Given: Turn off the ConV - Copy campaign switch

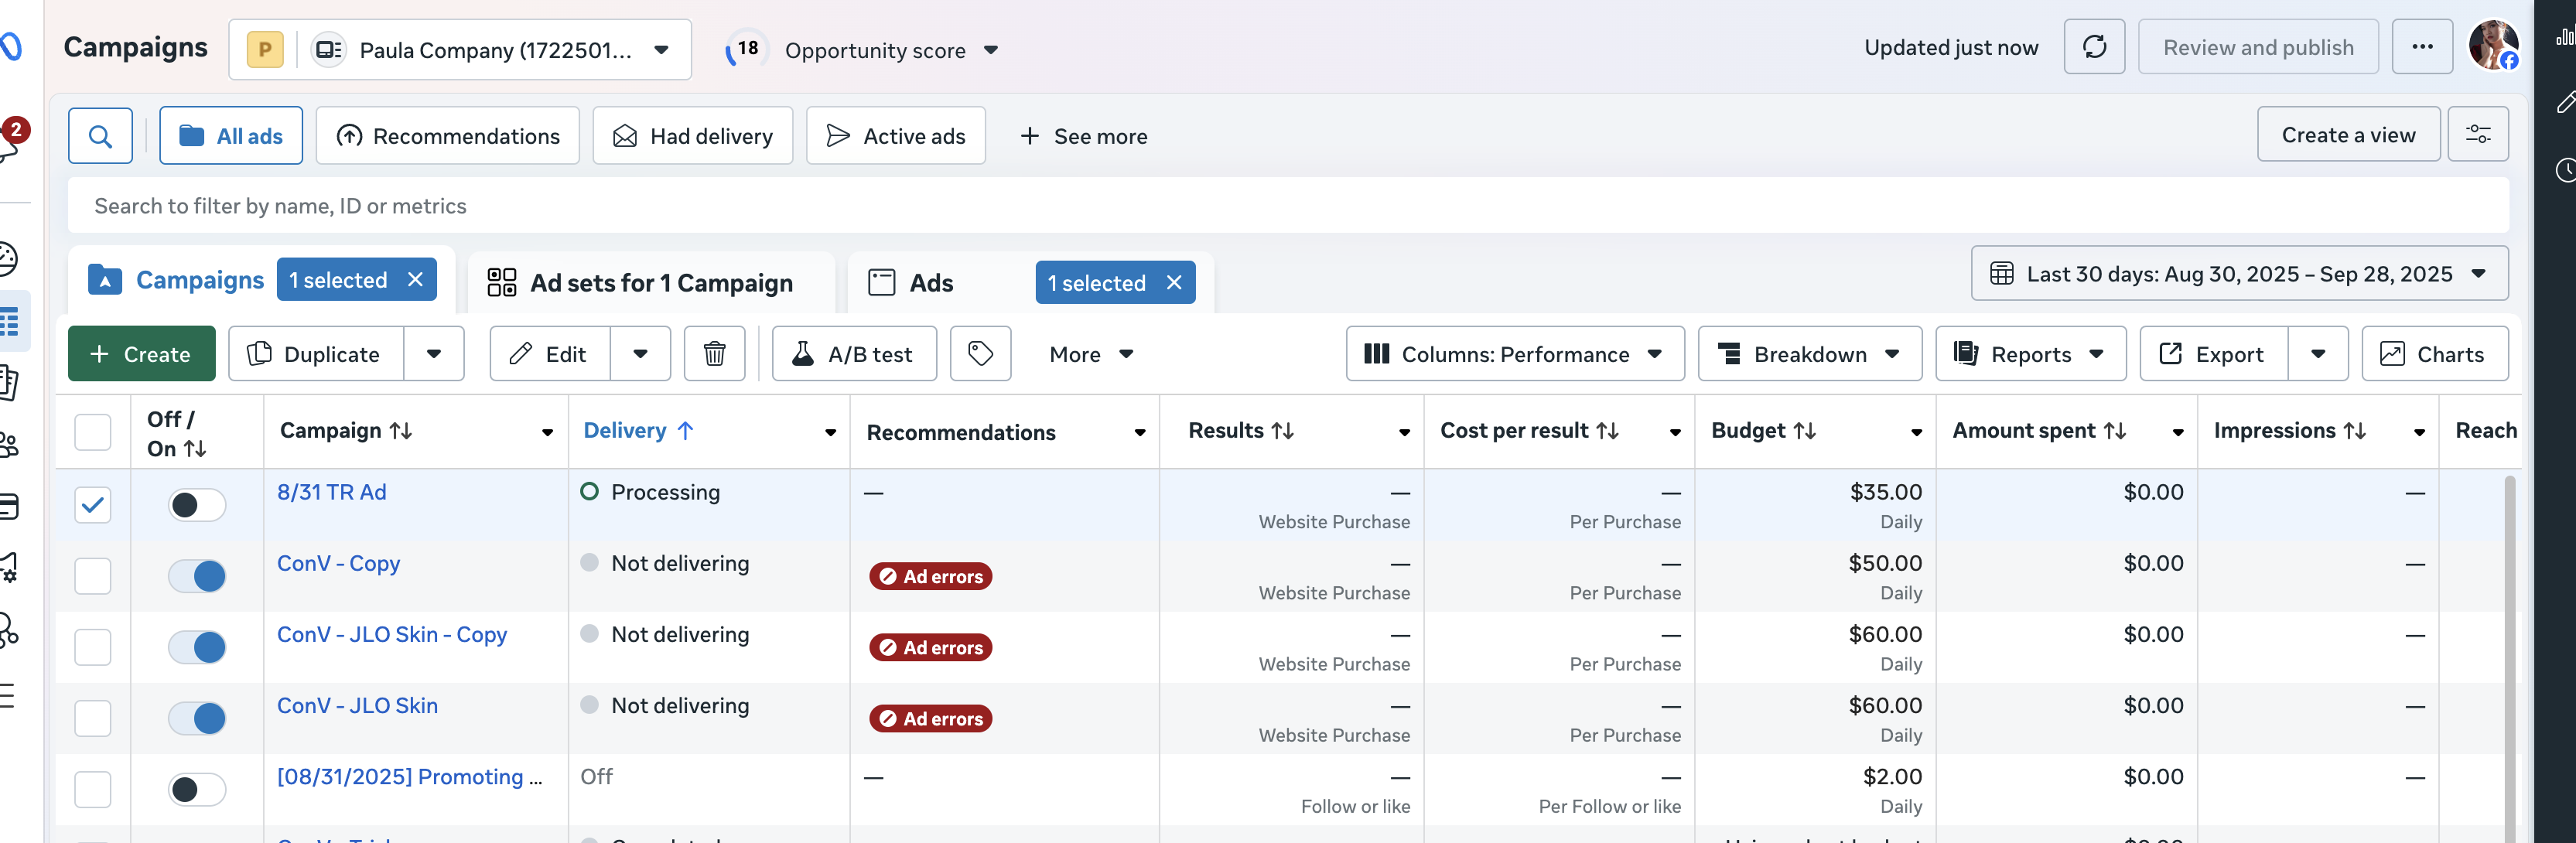Looking at the screenshot, I should coord(197,576).
